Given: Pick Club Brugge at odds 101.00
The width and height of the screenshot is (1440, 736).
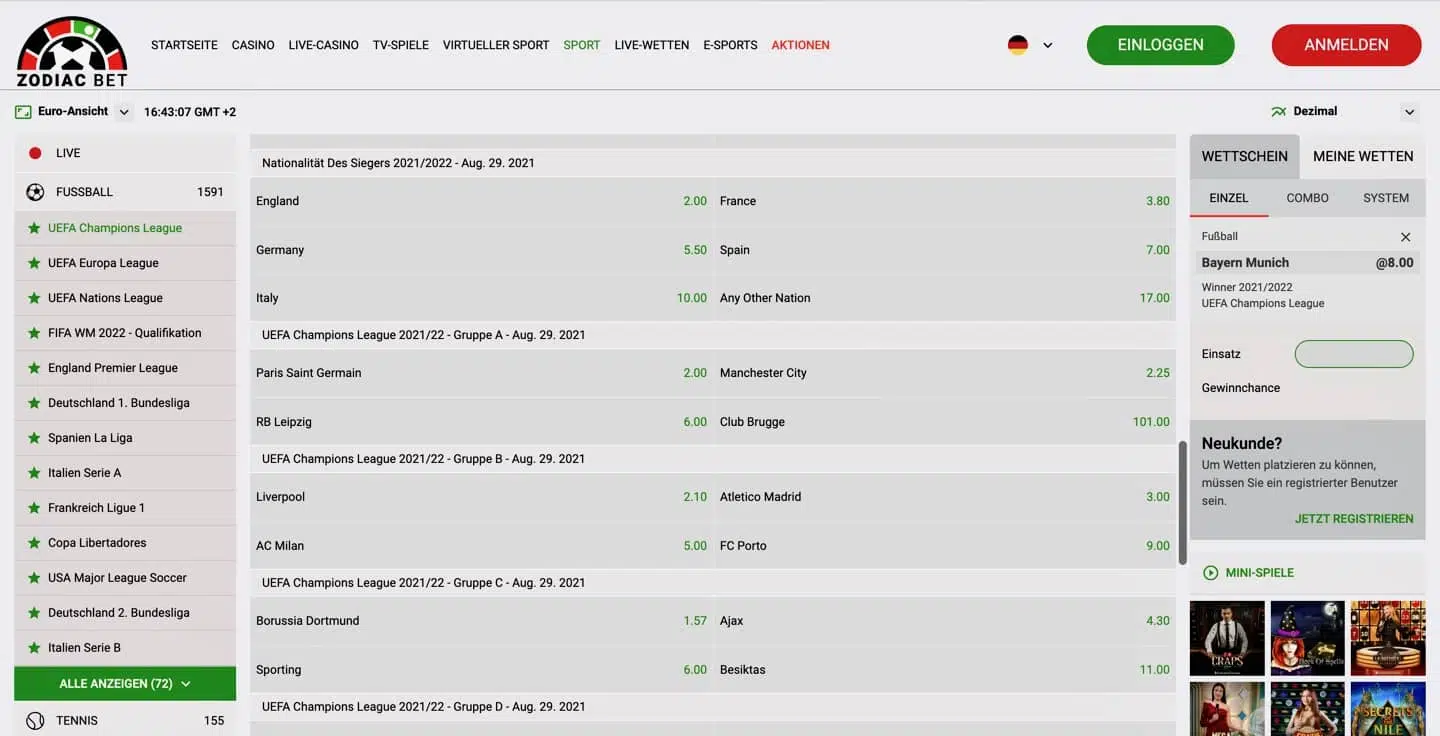Looking at the screenshot, I should (944, 422).
